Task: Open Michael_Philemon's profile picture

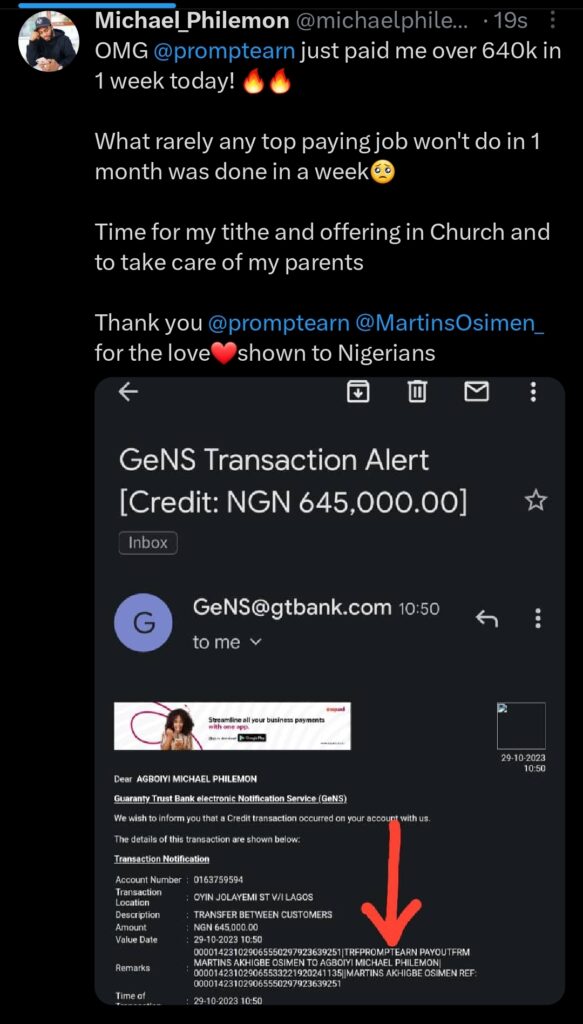Action: [x=48, y=41]
